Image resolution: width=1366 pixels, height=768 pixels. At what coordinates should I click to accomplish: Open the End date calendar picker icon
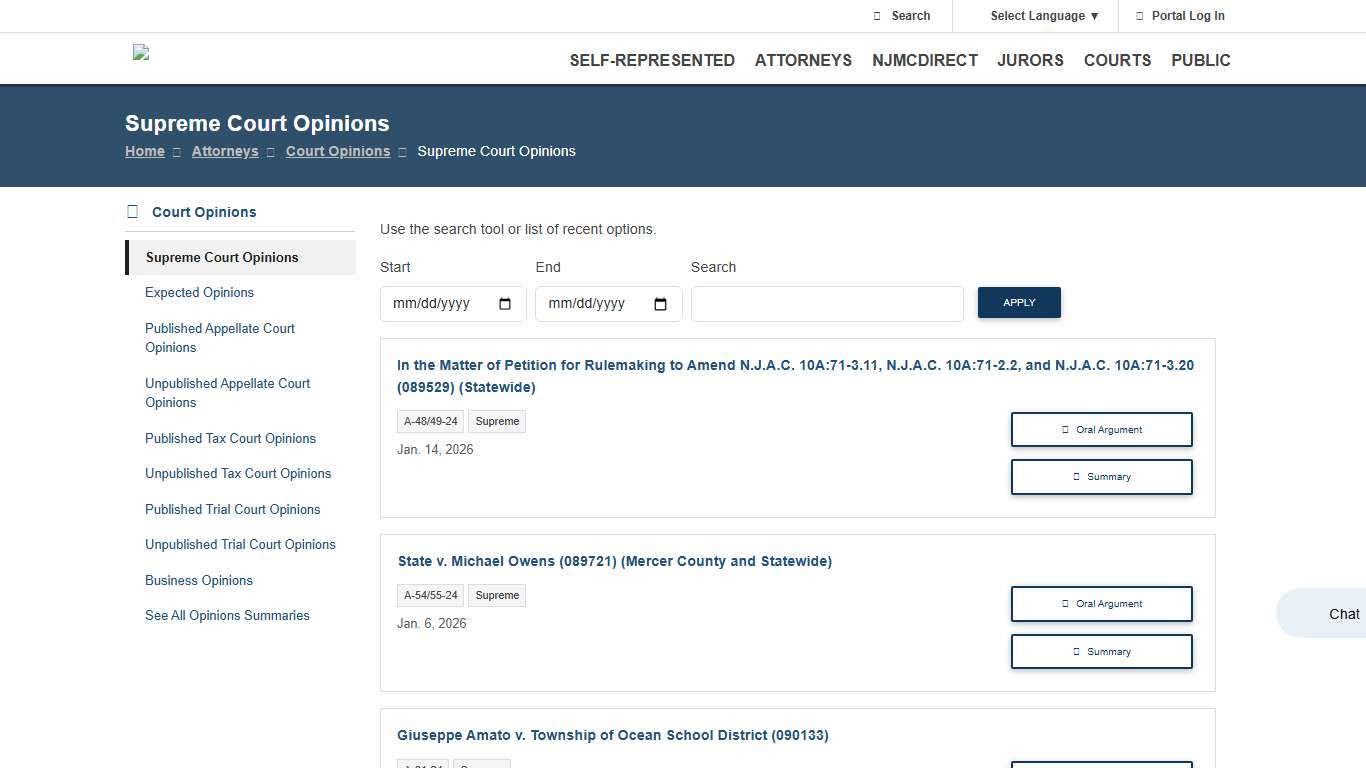(660, 304)
